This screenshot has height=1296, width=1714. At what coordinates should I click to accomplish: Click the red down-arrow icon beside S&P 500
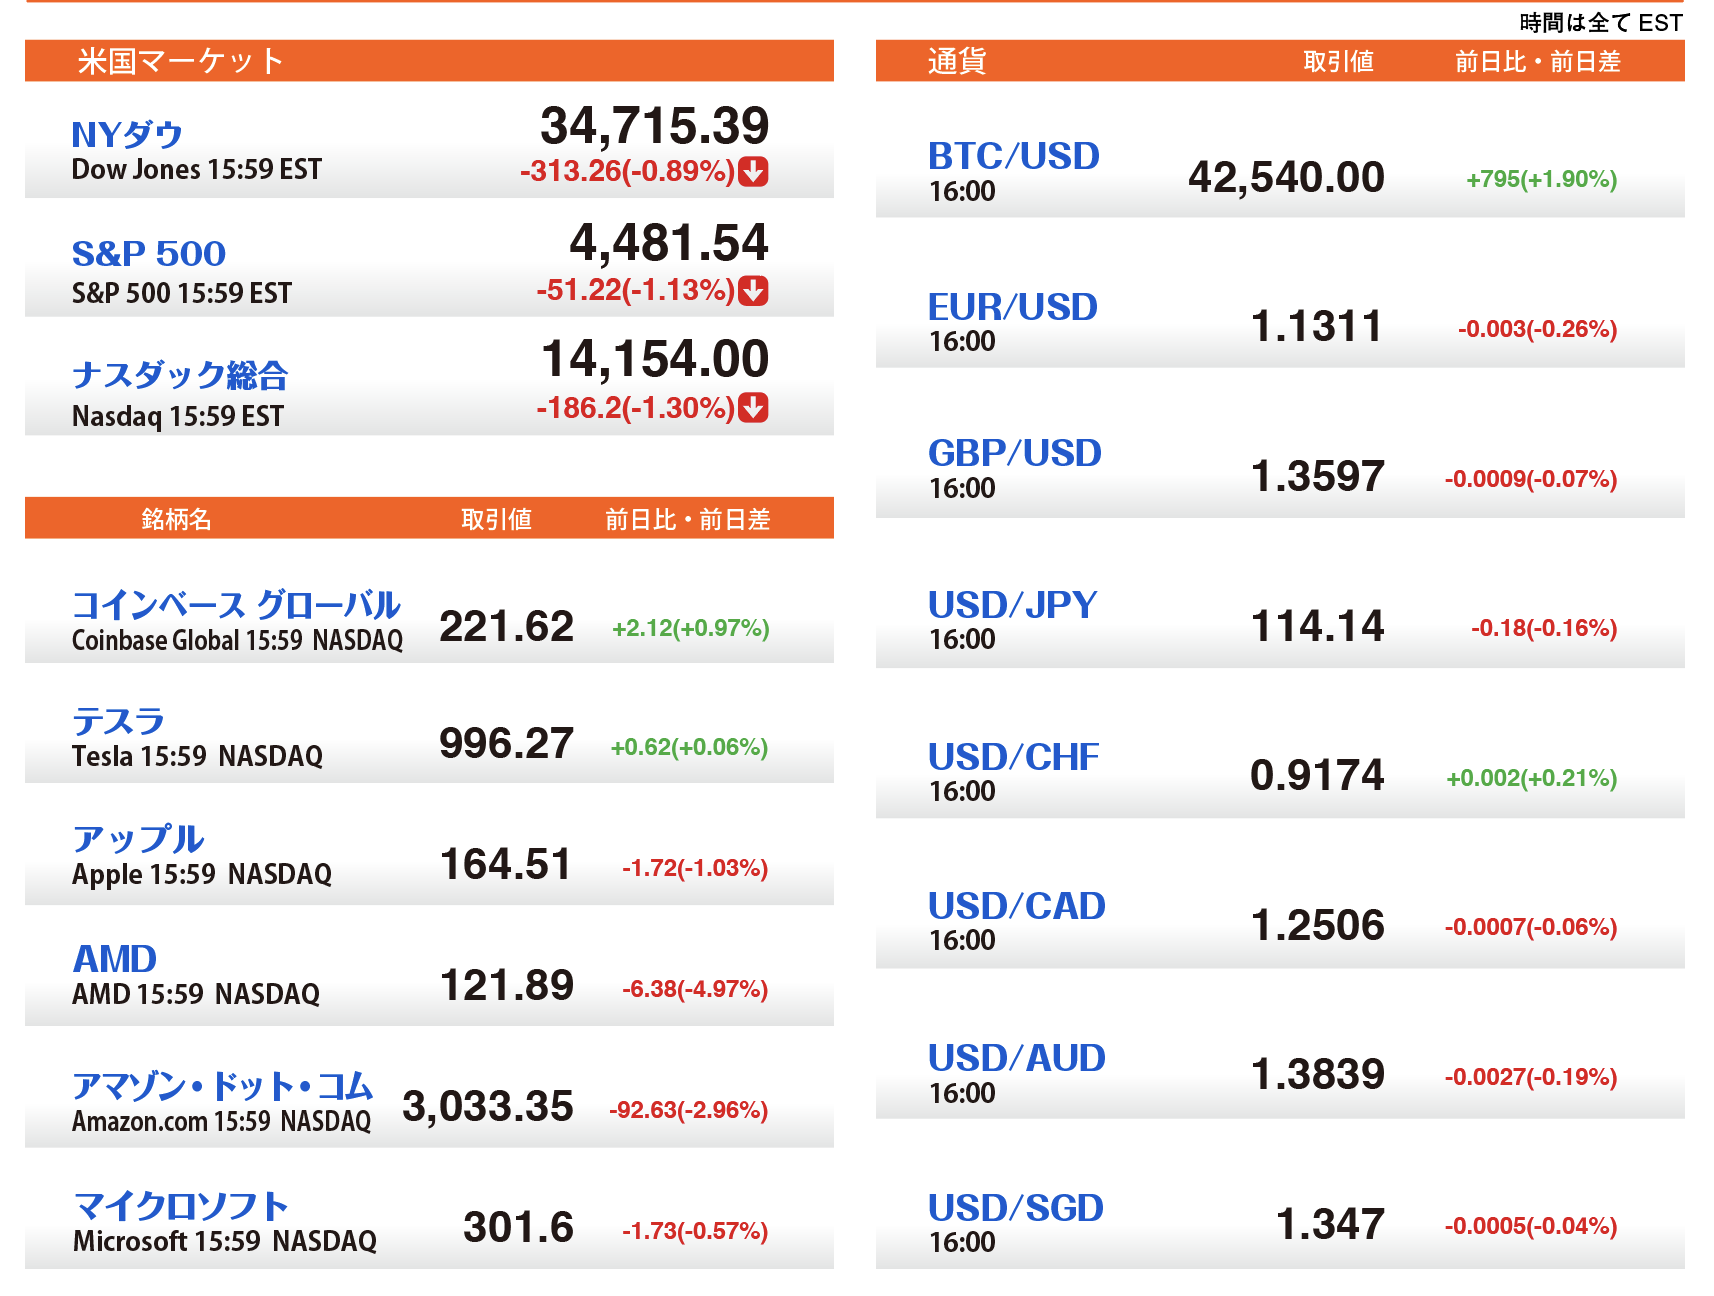pos(753,291)
